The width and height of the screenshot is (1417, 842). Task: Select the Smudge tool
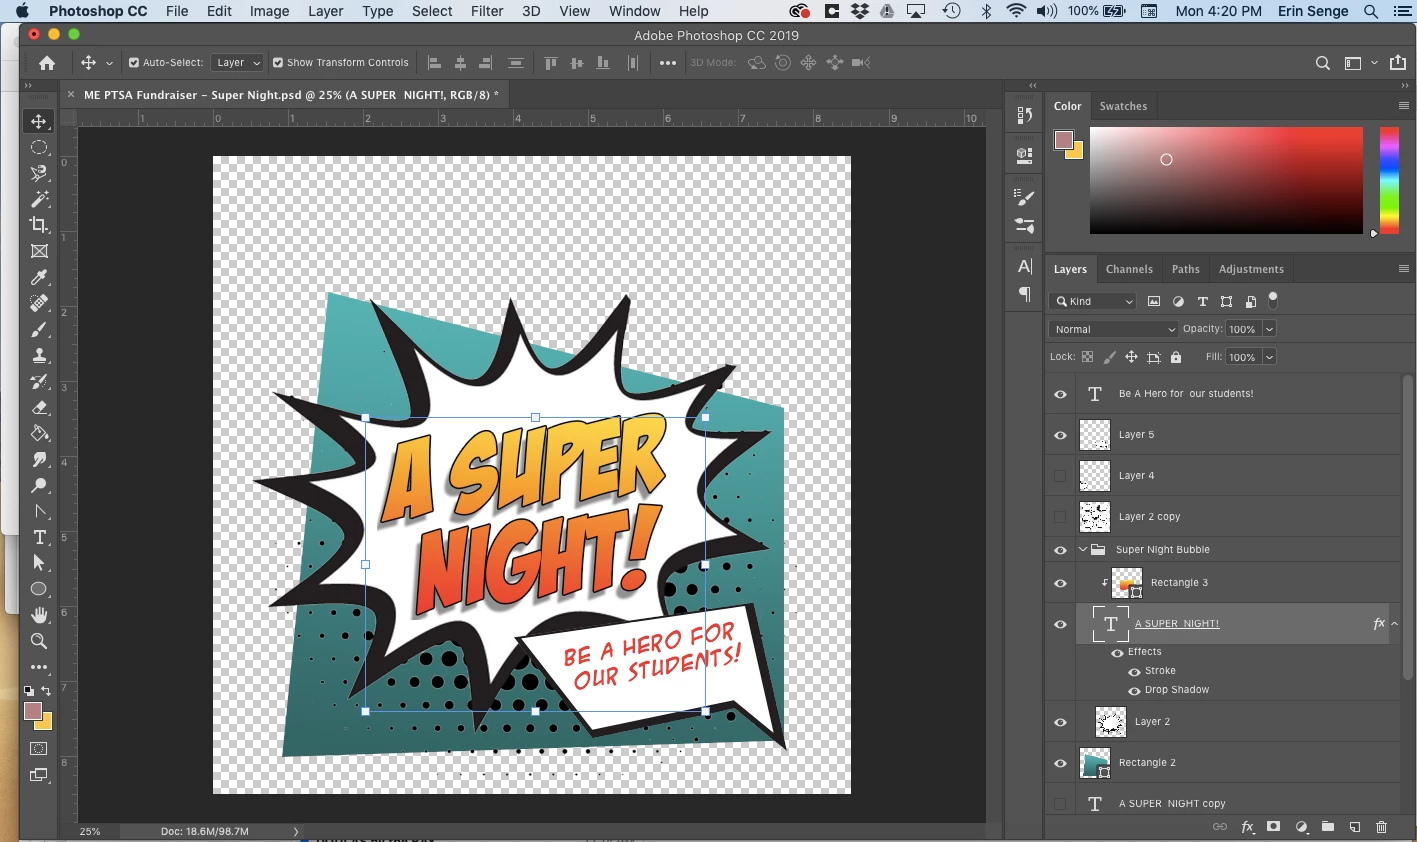(39, 459)
